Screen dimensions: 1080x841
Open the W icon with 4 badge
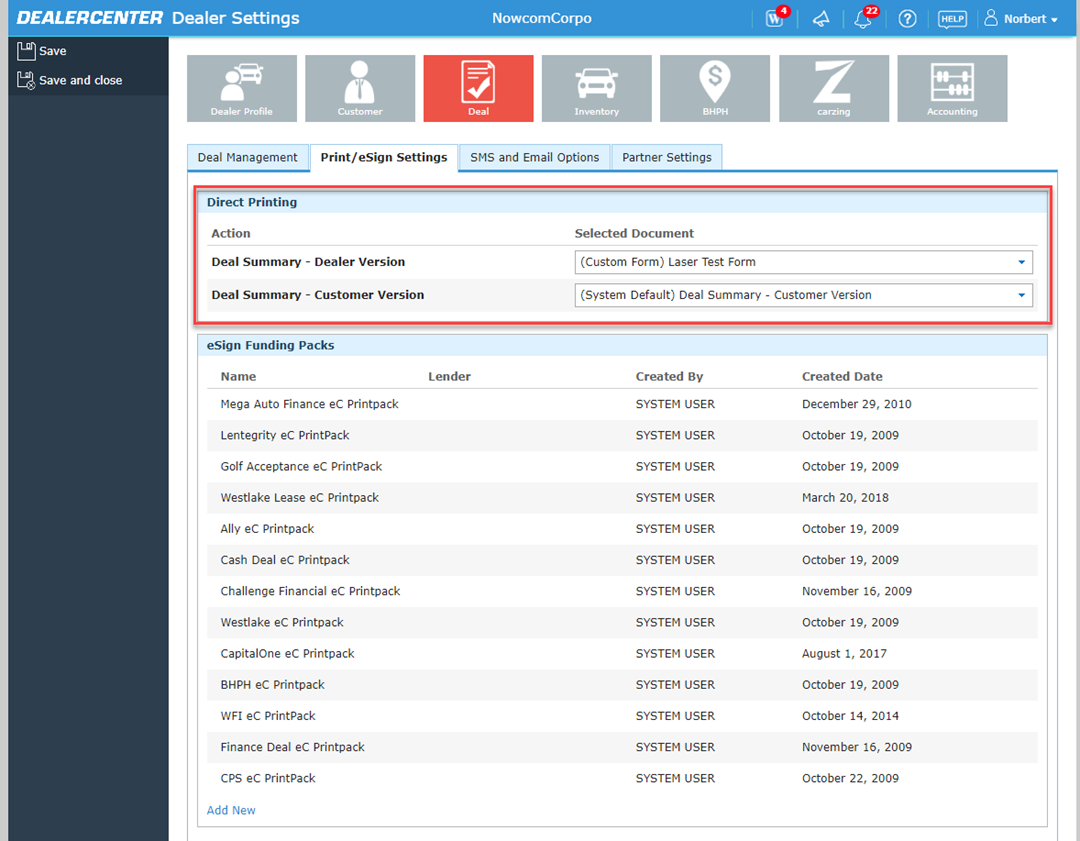(x=776, y=18)
